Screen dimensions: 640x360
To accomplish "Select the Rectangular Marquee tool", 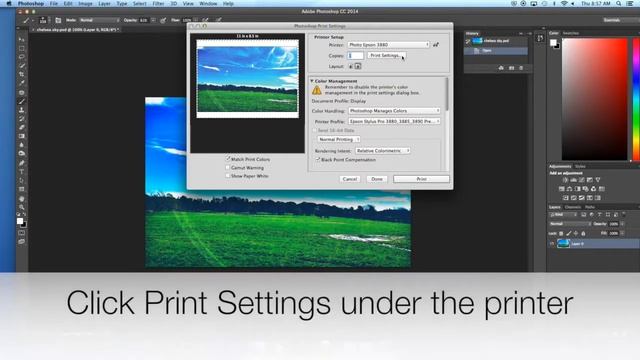I will (x=22, y=48).
